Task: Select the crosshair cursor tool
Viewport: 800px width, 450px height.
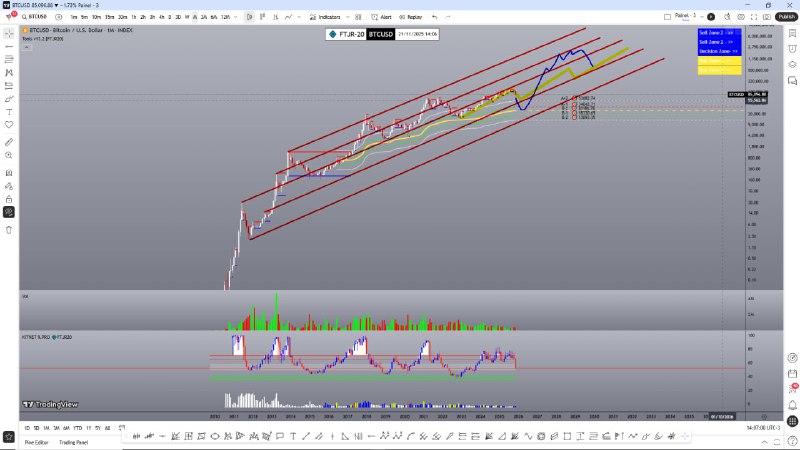Action: click(x=9, y=32)
